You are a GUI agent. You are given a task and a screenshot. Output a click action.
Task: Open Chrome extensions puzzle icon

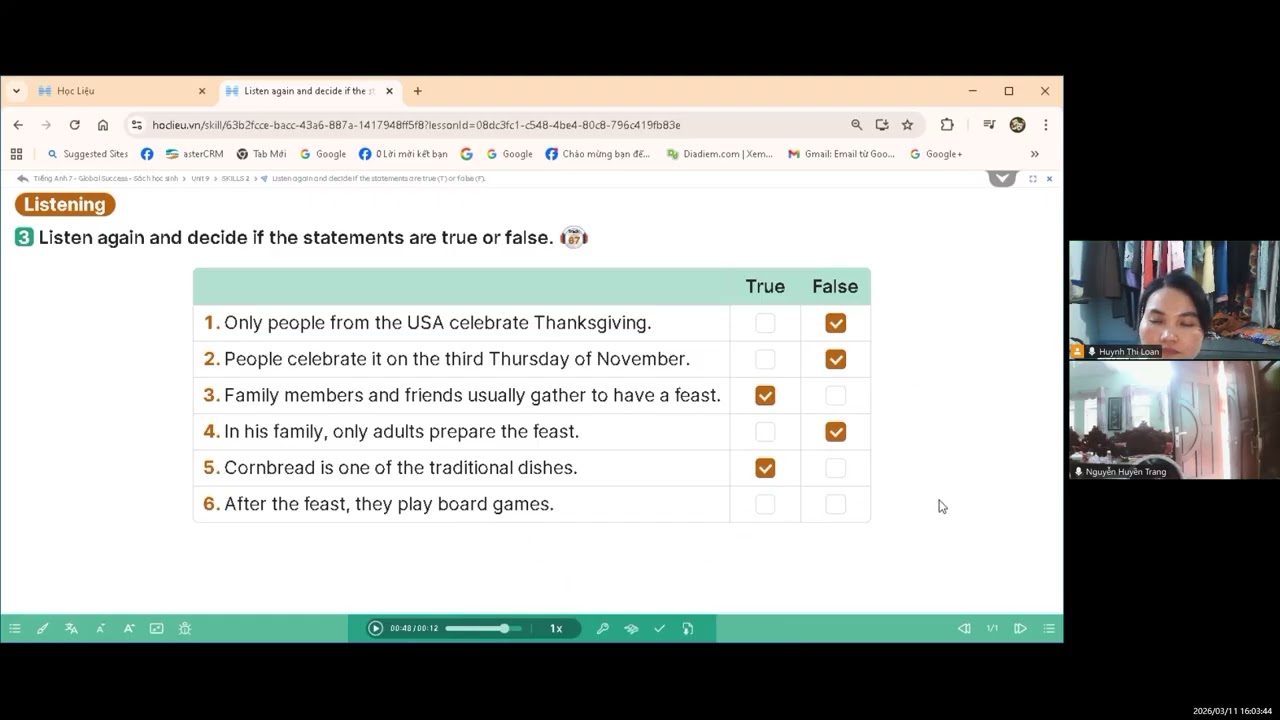[946, 125]
